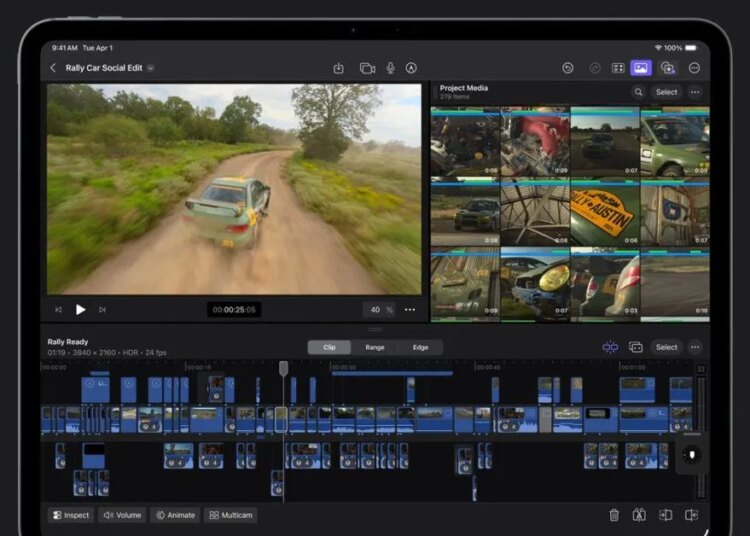Switch to Edge selection mode
The width and height of the screenshot is (750, 536).
pos(420,347)
